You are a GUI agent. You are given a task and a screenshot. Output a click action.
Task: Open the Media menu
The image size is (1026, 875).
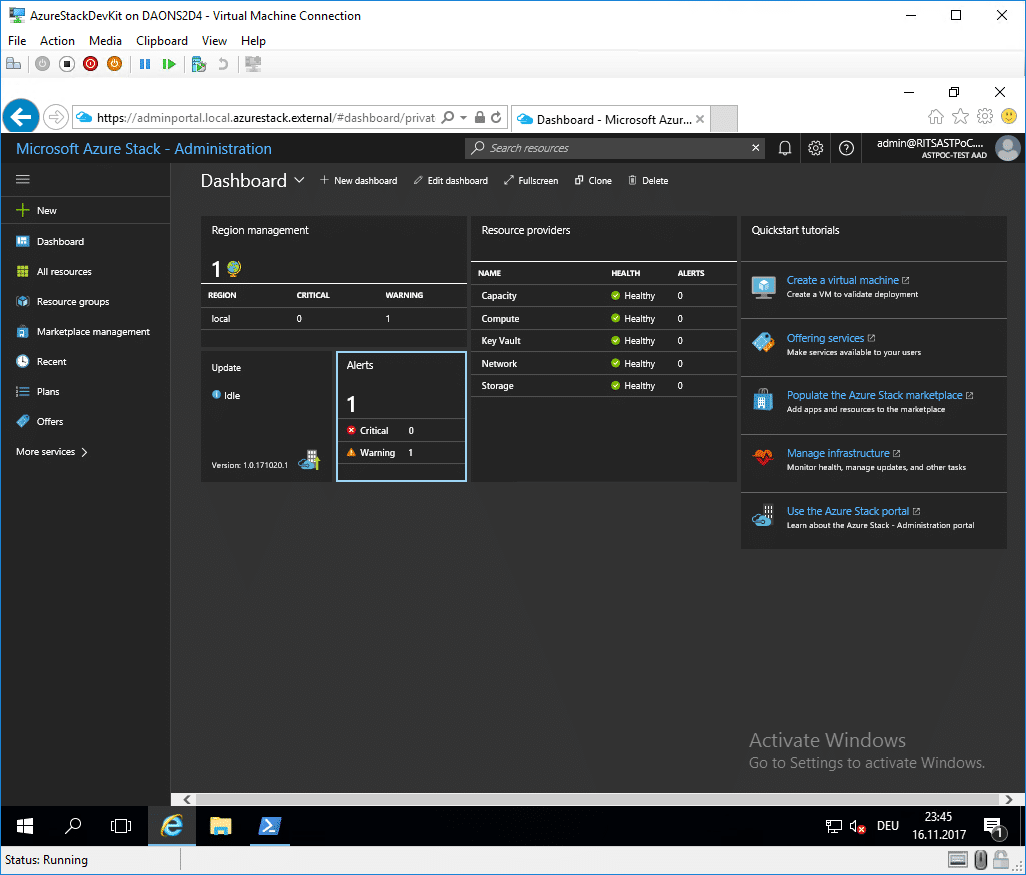[105, 41]
